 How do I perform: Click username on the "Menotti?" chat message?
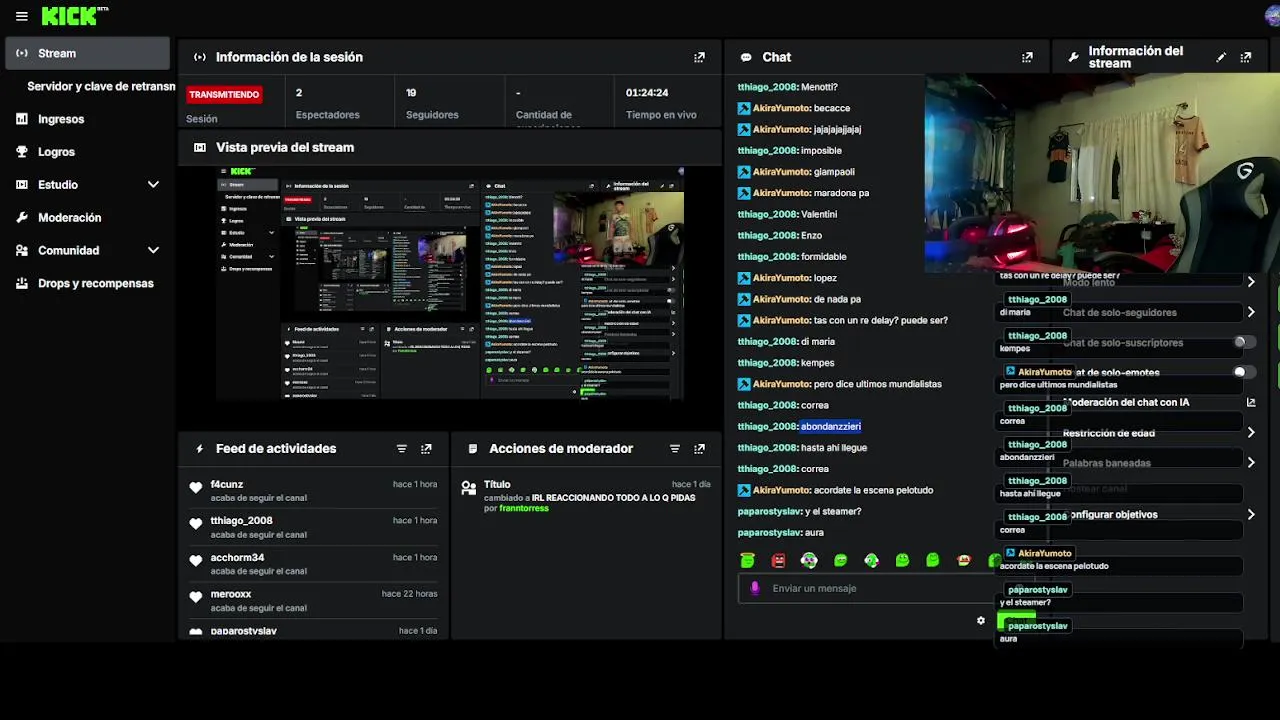767,87
